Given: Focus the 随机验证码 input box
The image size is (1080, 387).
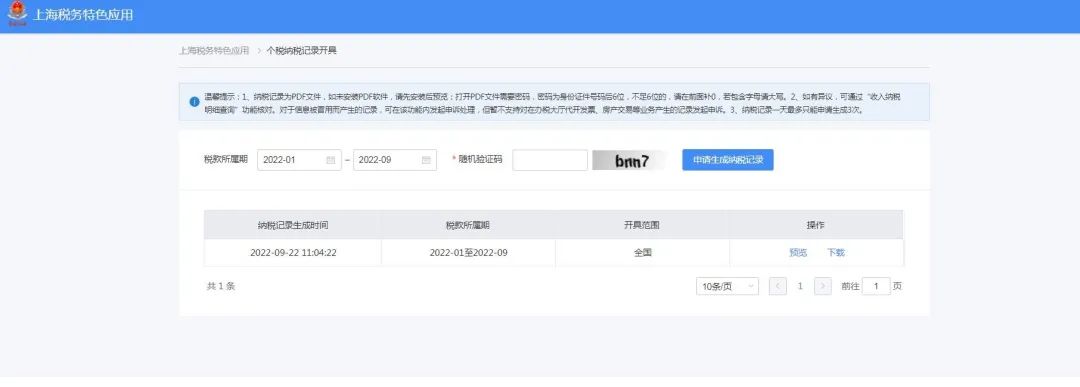Looking at the screenshot, I should click(550, 160).
